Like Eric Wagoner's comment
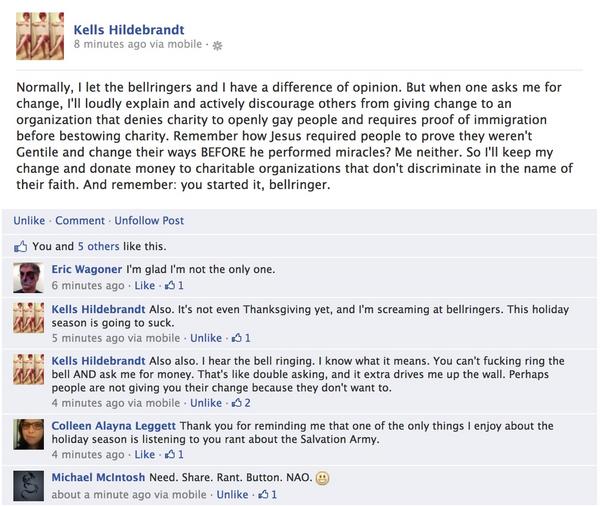Image resolution: width=600 pixels, height=506 pixels. 145,285
